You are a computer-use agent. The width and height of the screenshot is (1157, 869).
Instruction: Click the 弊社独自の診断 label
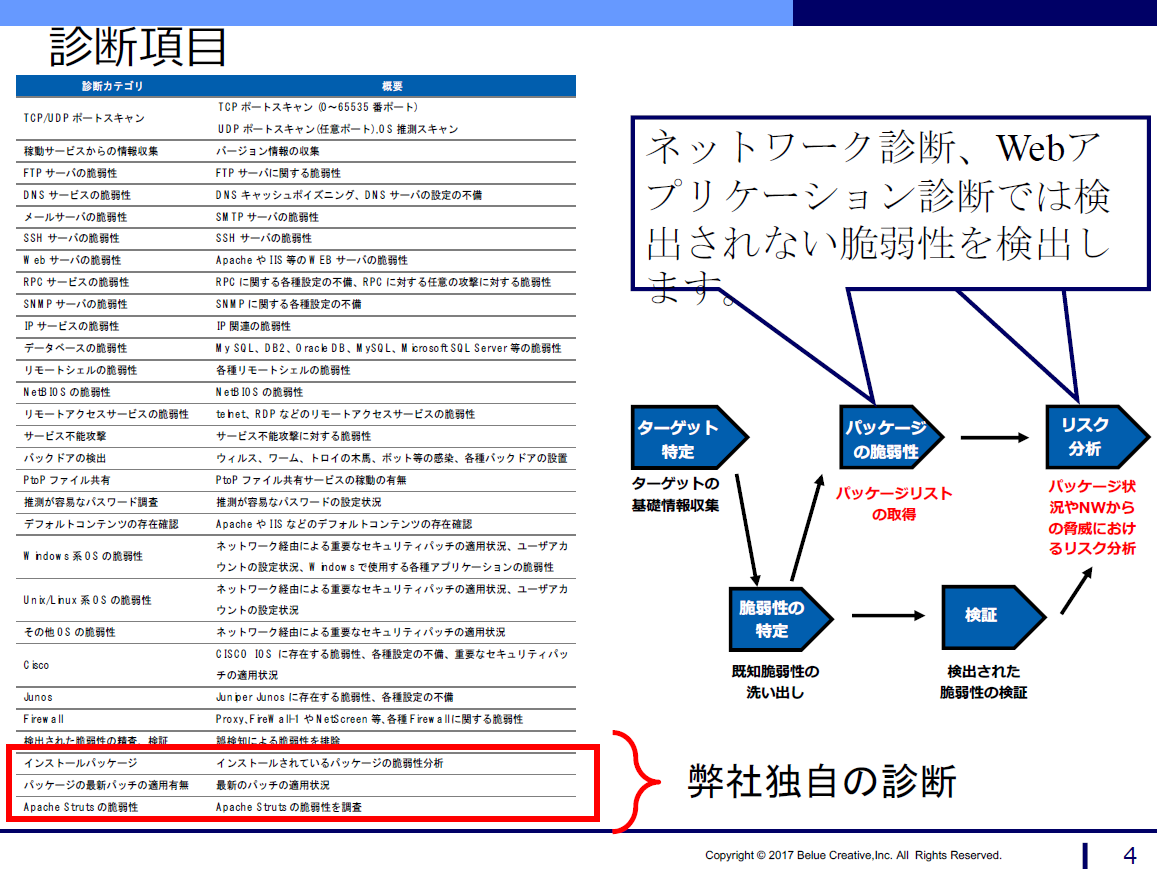click(x=821, y=781)
